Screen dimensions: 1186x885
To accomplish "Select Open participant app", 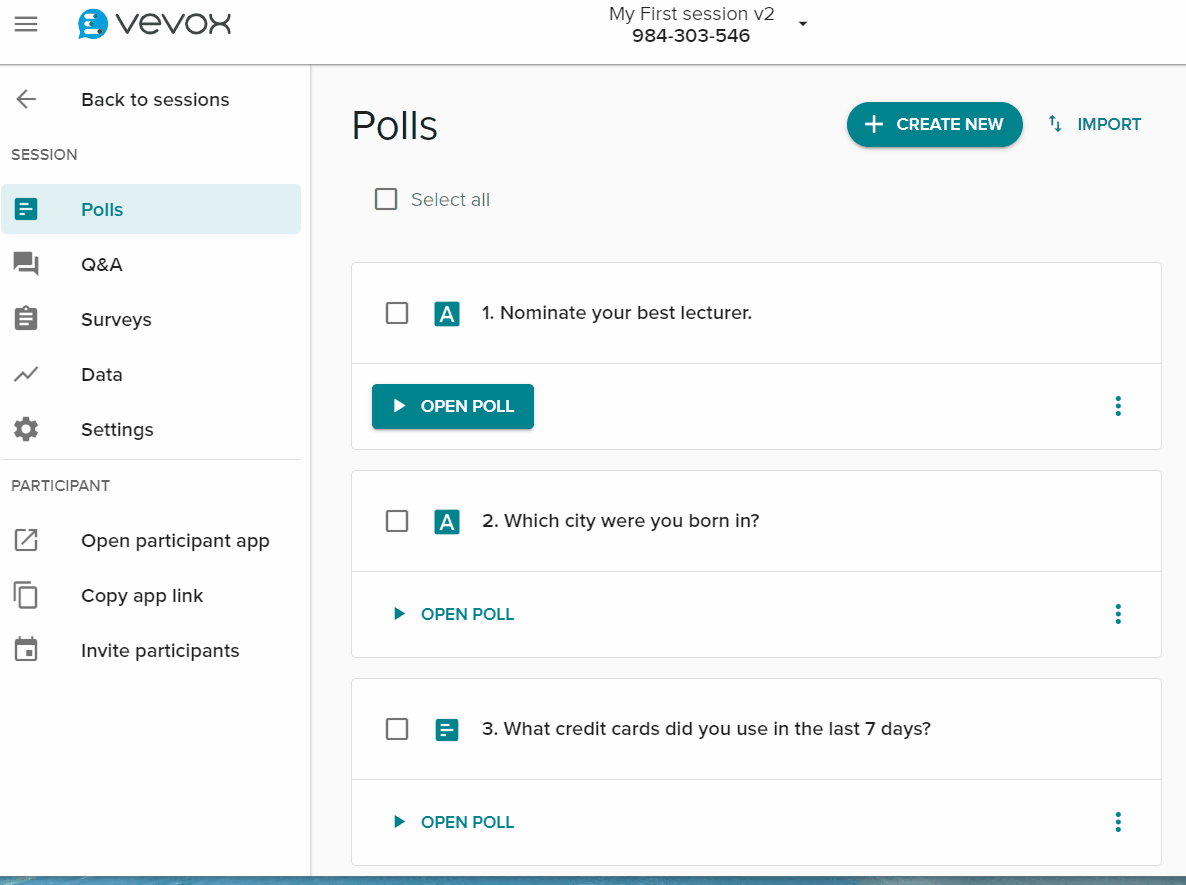I will [x=151, y=541].
